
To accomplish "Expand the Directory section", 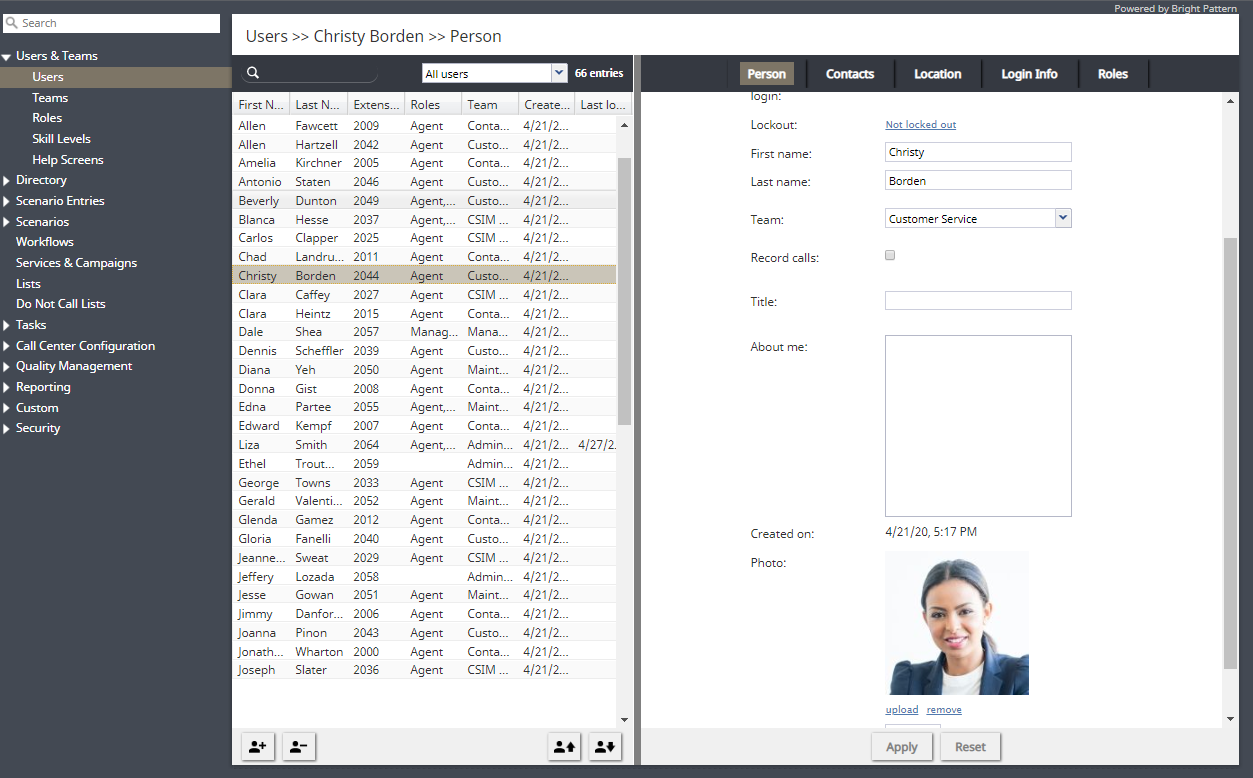I will click(7, 181).
